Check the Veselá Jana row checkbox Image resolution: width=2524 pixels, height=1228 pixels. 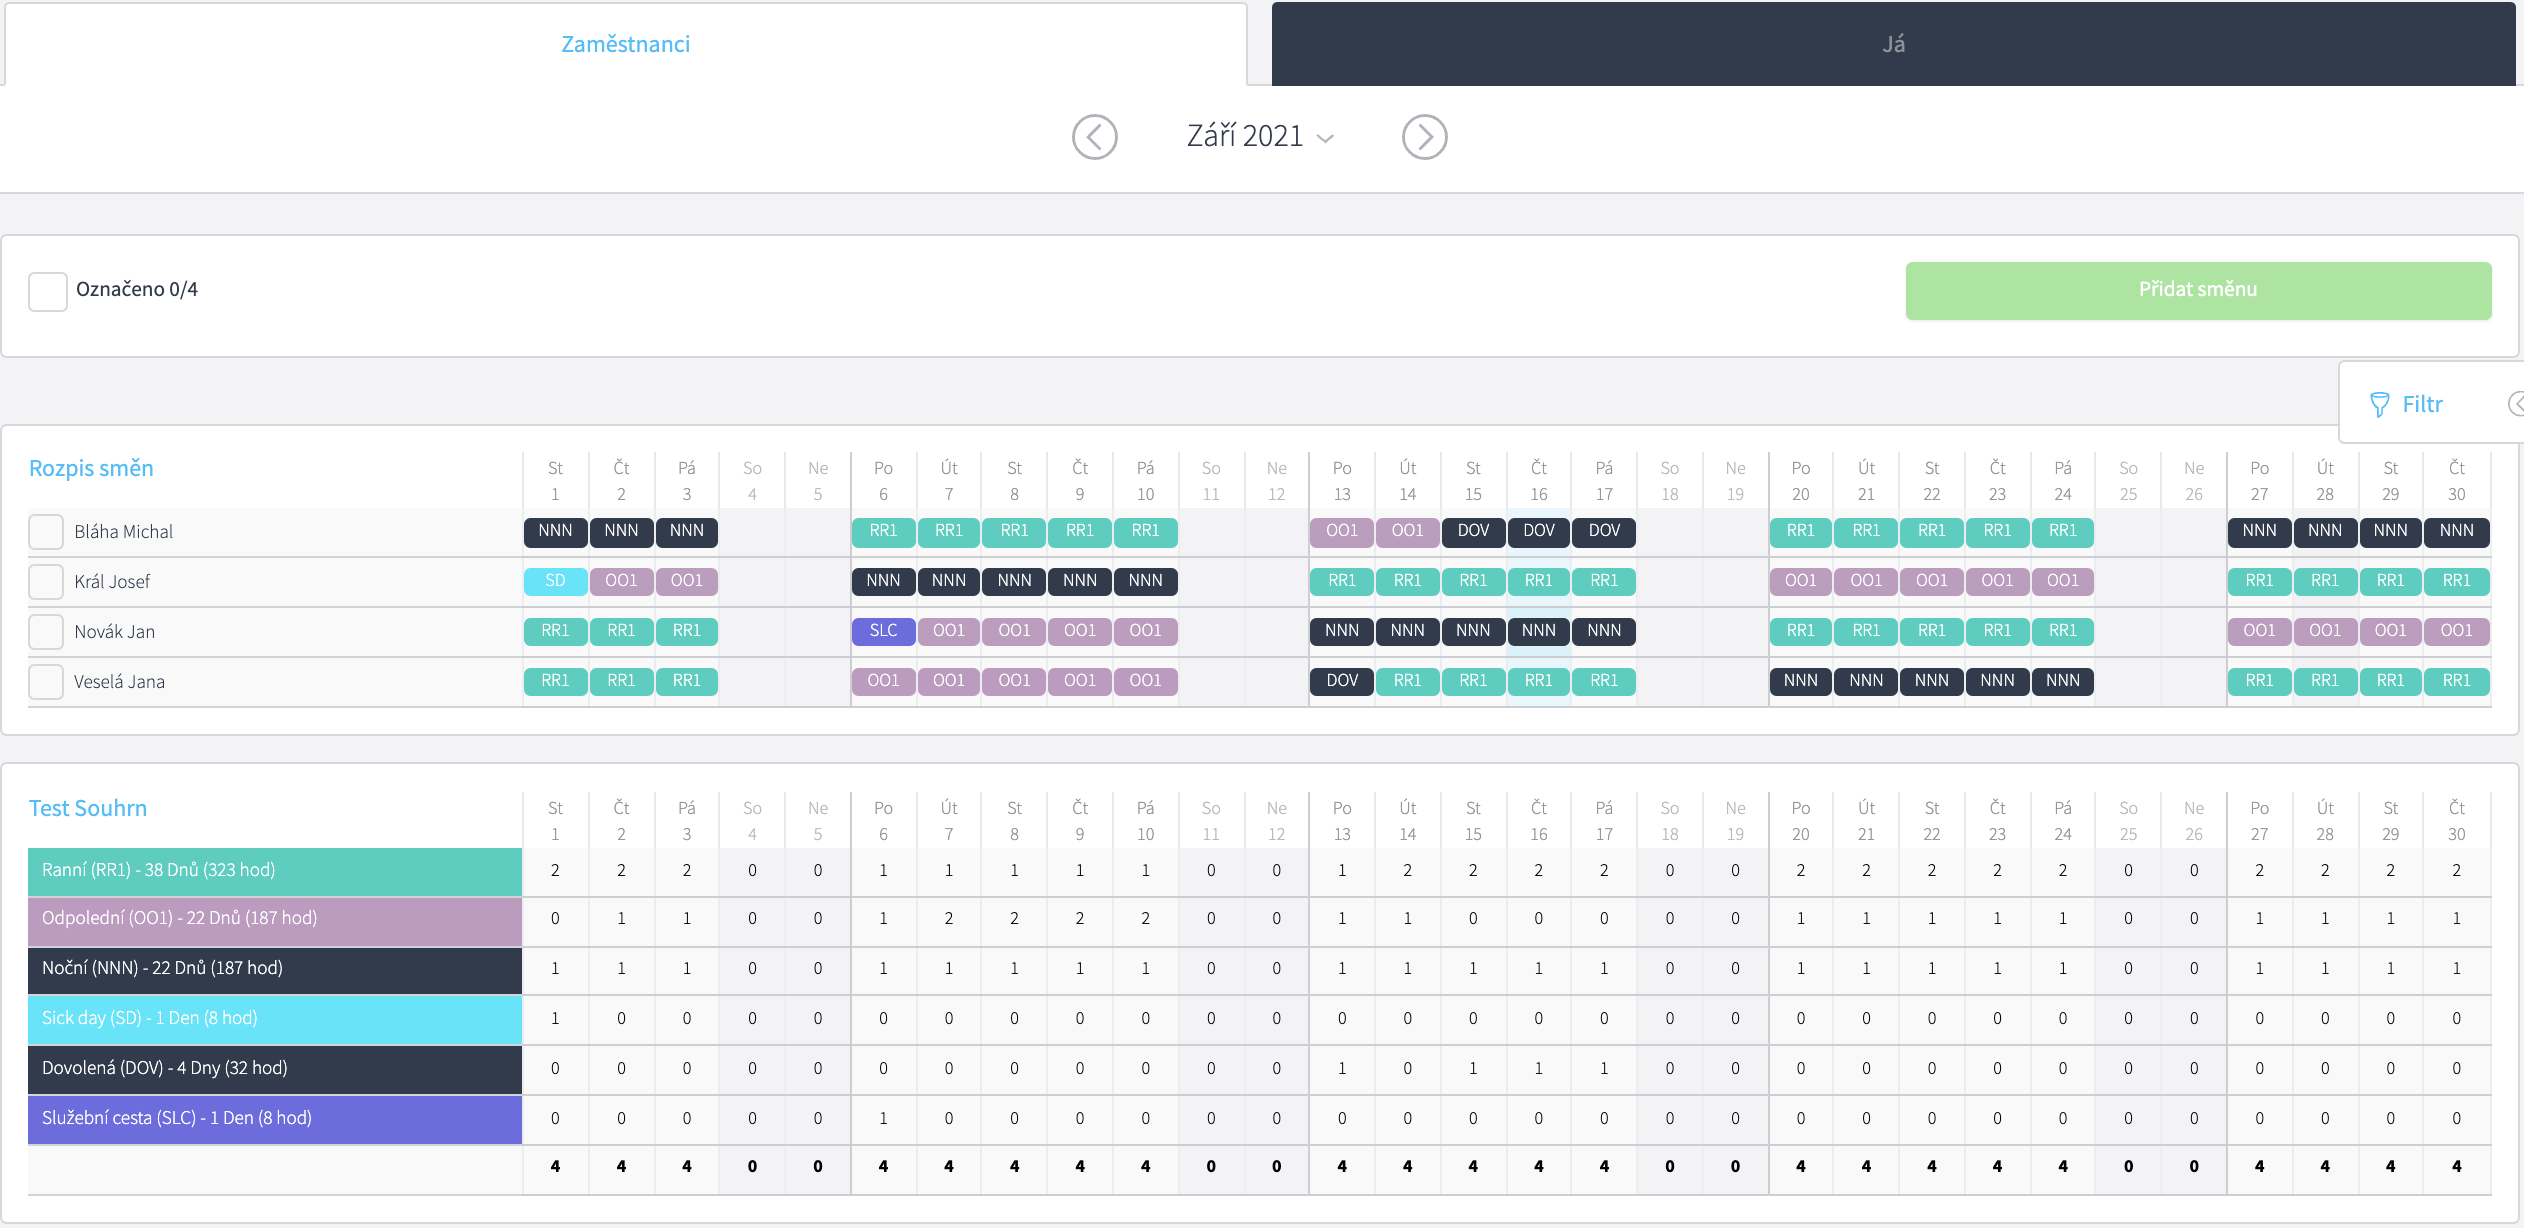pyautogui.click(x=46, y=682)
